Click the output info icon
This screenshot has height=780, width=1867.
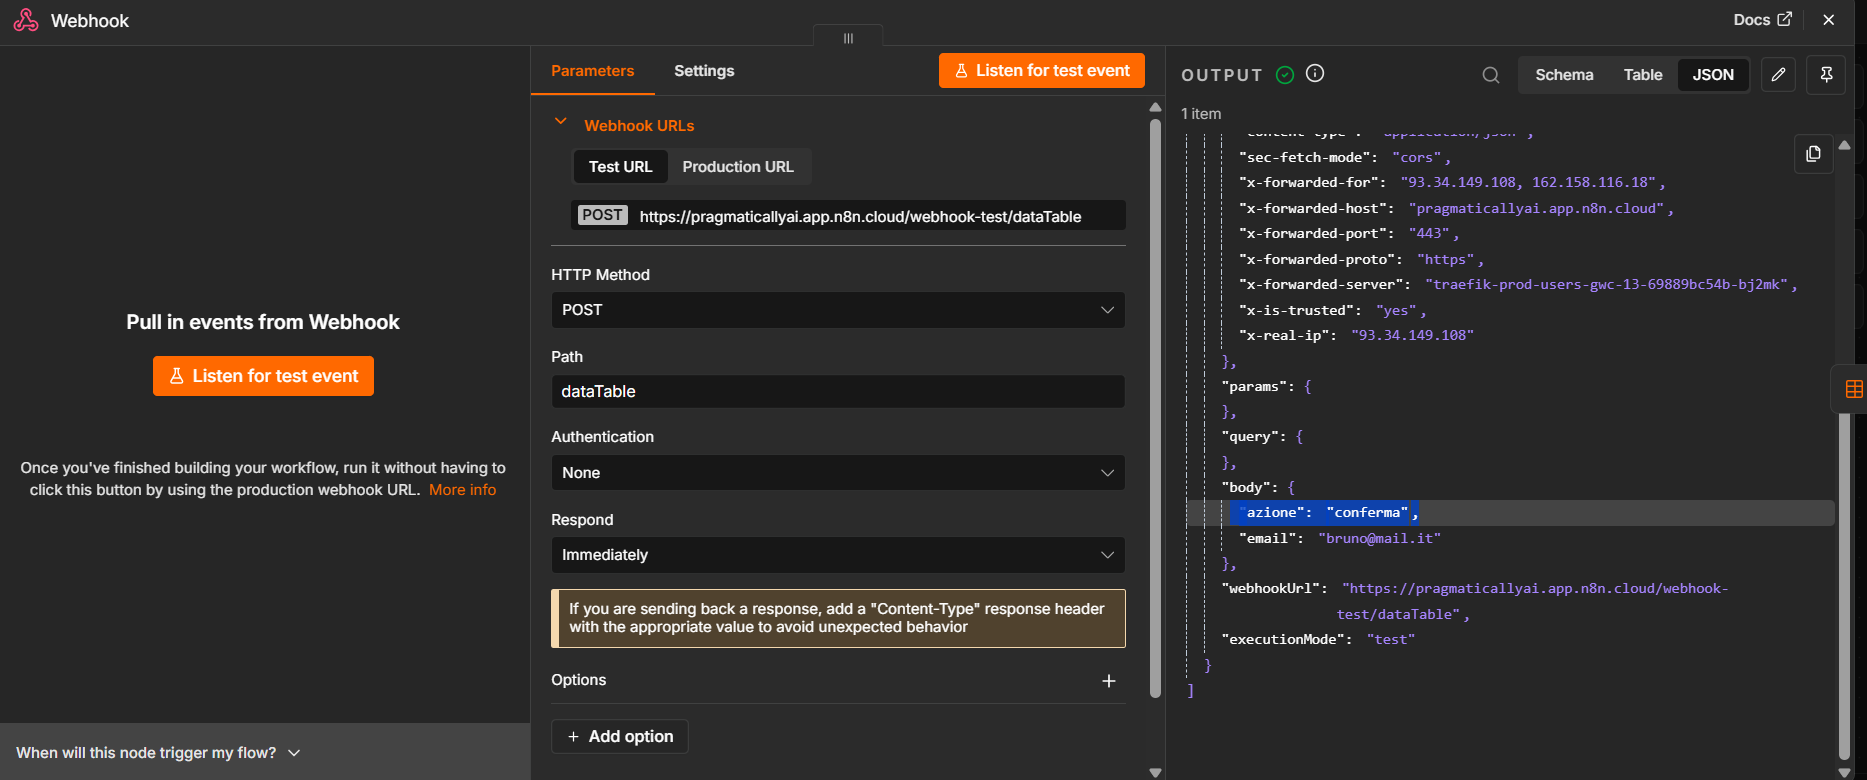1315,73
